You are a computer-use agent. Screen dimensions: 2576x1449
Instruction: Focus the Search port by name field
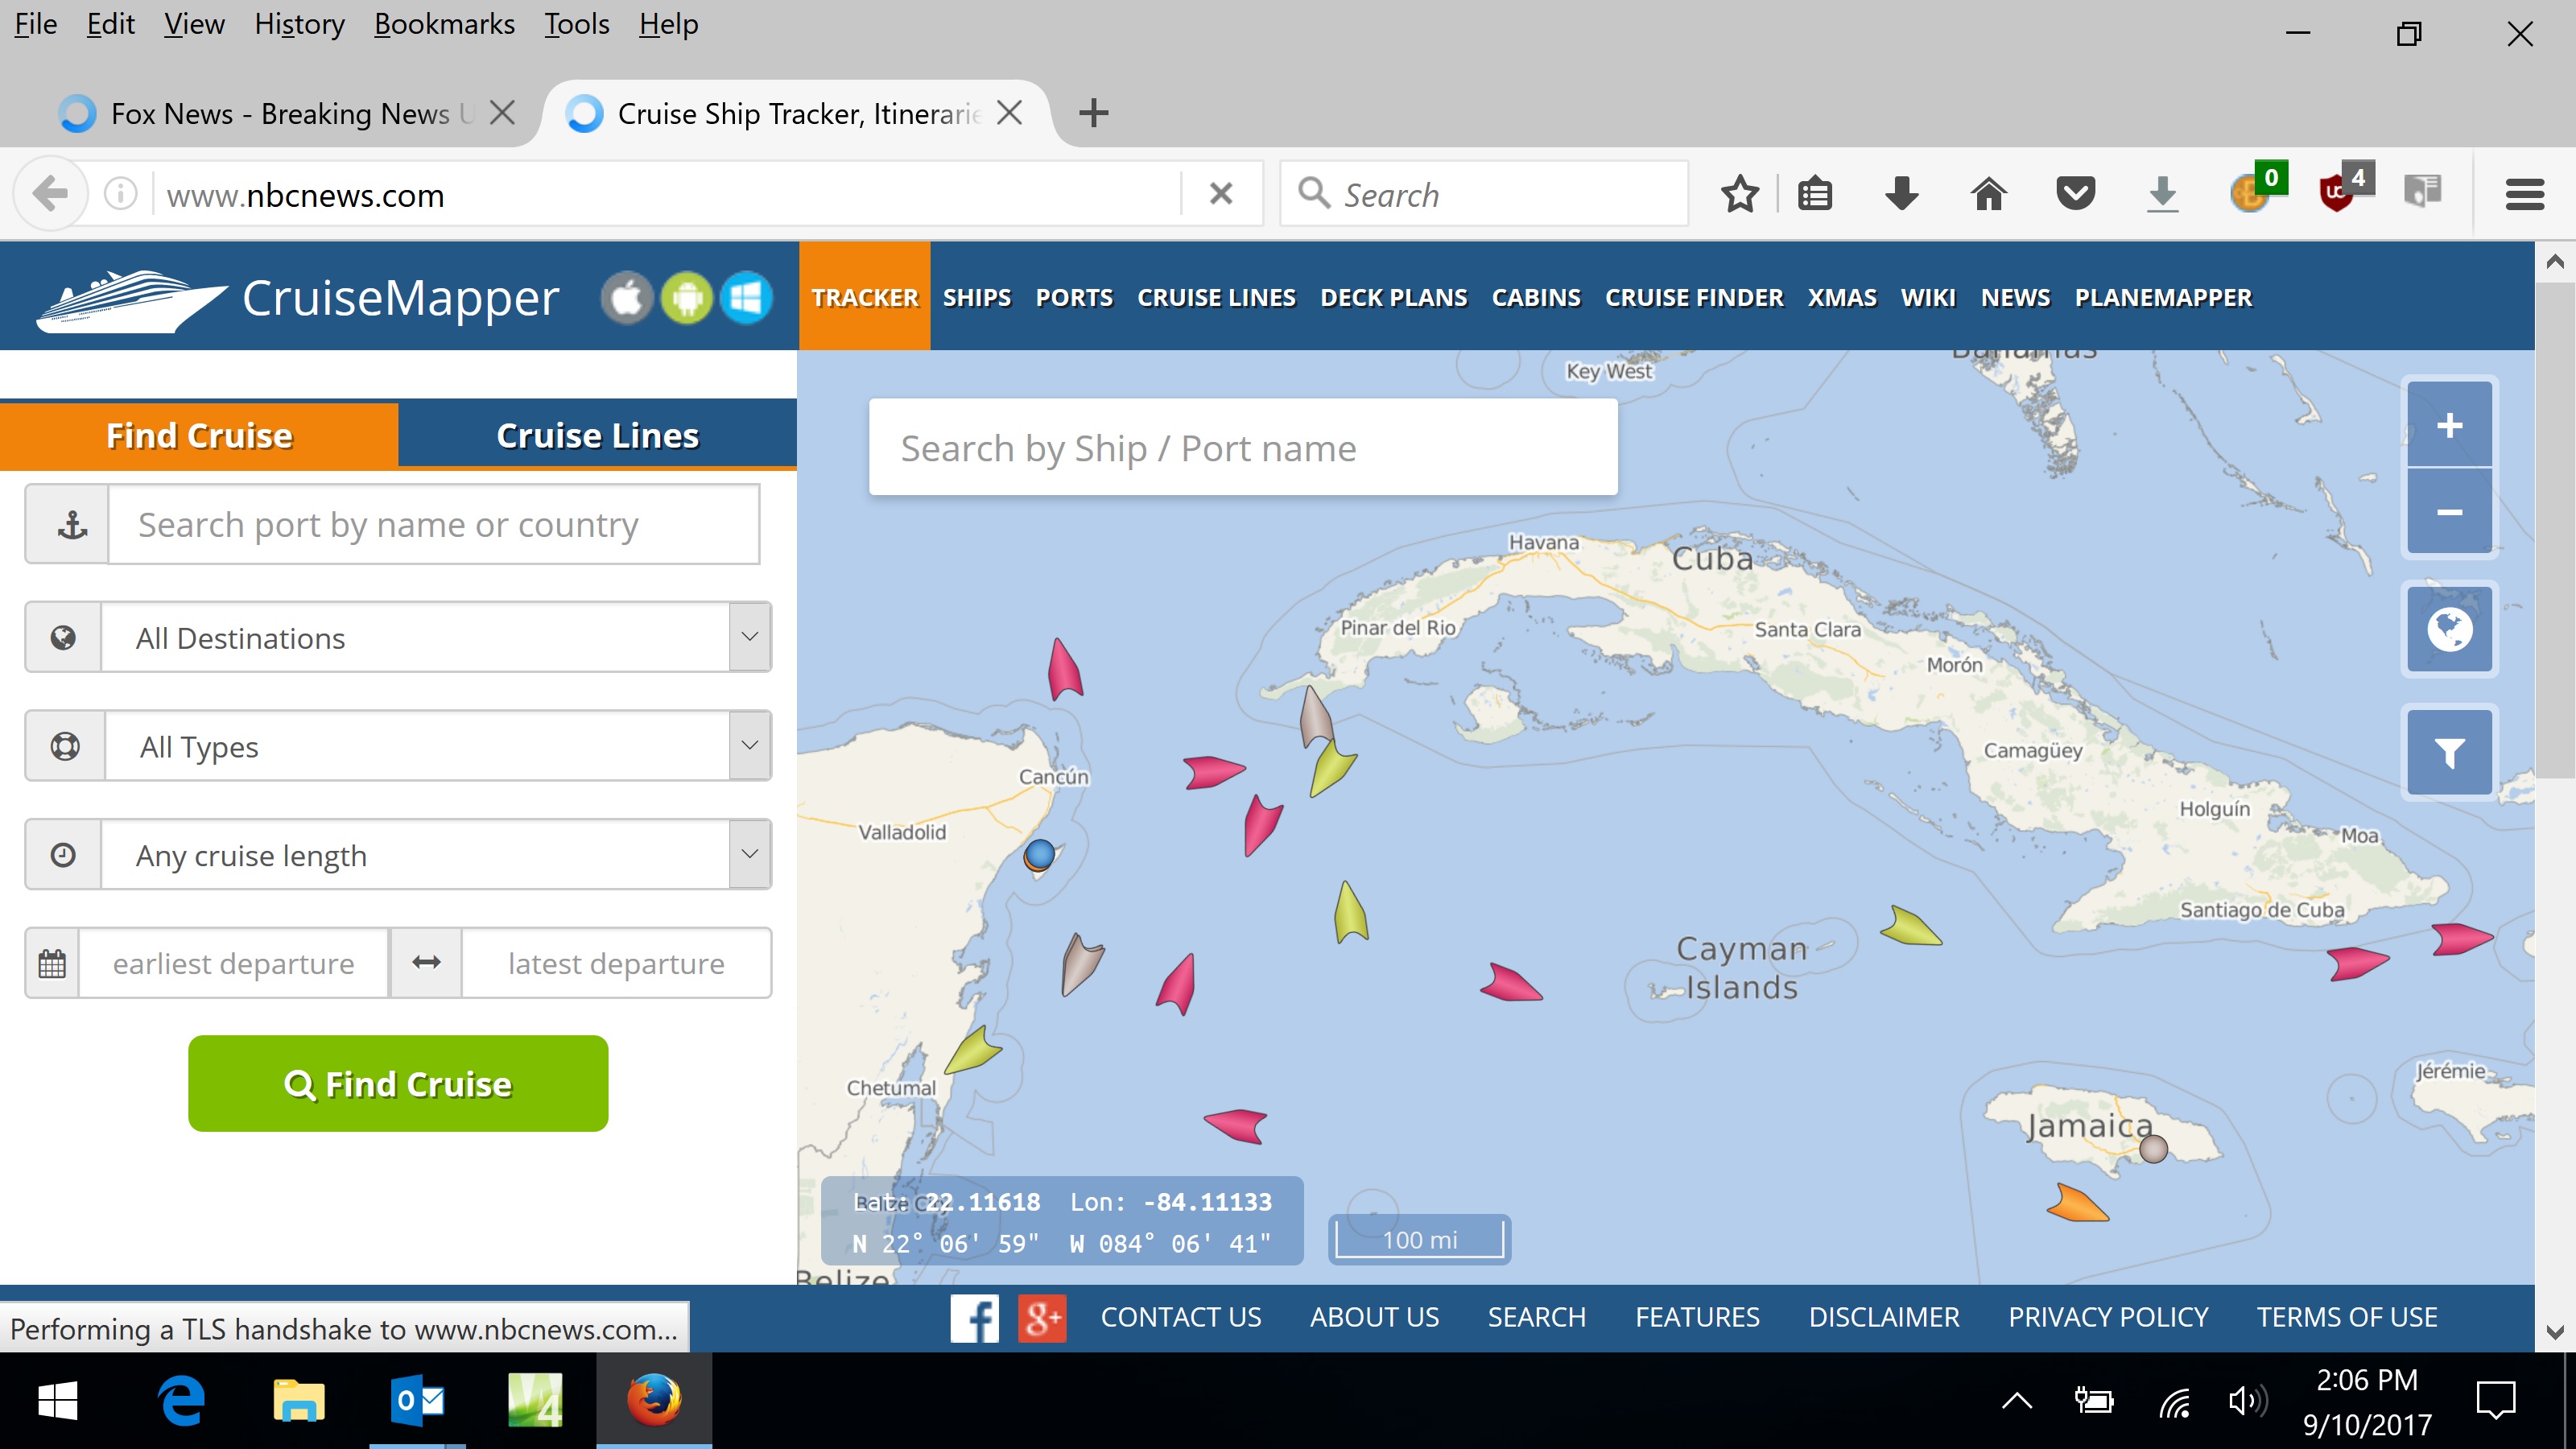pyautogui.click(x=434, y=524)
